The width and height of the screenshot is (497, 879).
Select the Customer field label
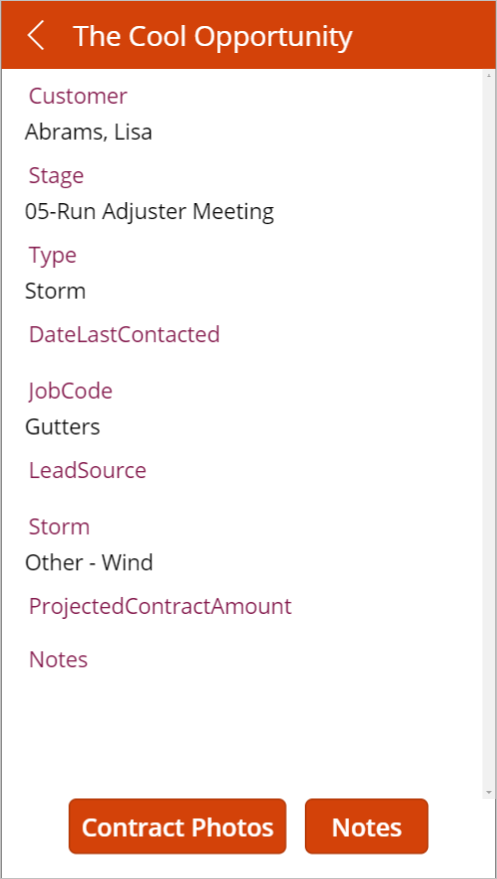pos(78,96)
